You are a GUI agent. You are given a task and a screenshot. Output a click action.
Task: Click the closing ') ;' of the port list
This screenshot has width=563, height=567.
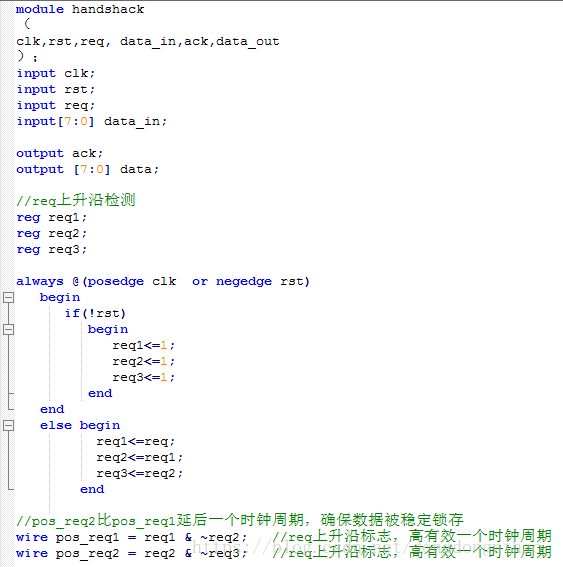click(27, 57)
